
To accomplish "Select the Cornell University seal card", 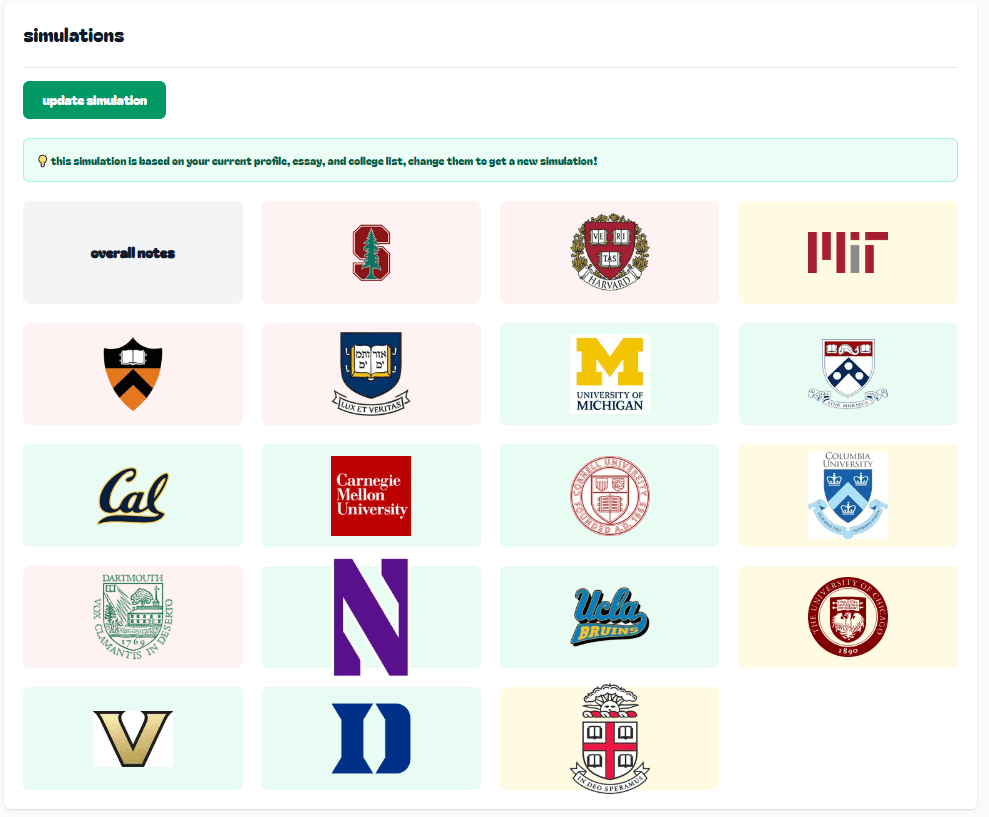I will [609, 495].
